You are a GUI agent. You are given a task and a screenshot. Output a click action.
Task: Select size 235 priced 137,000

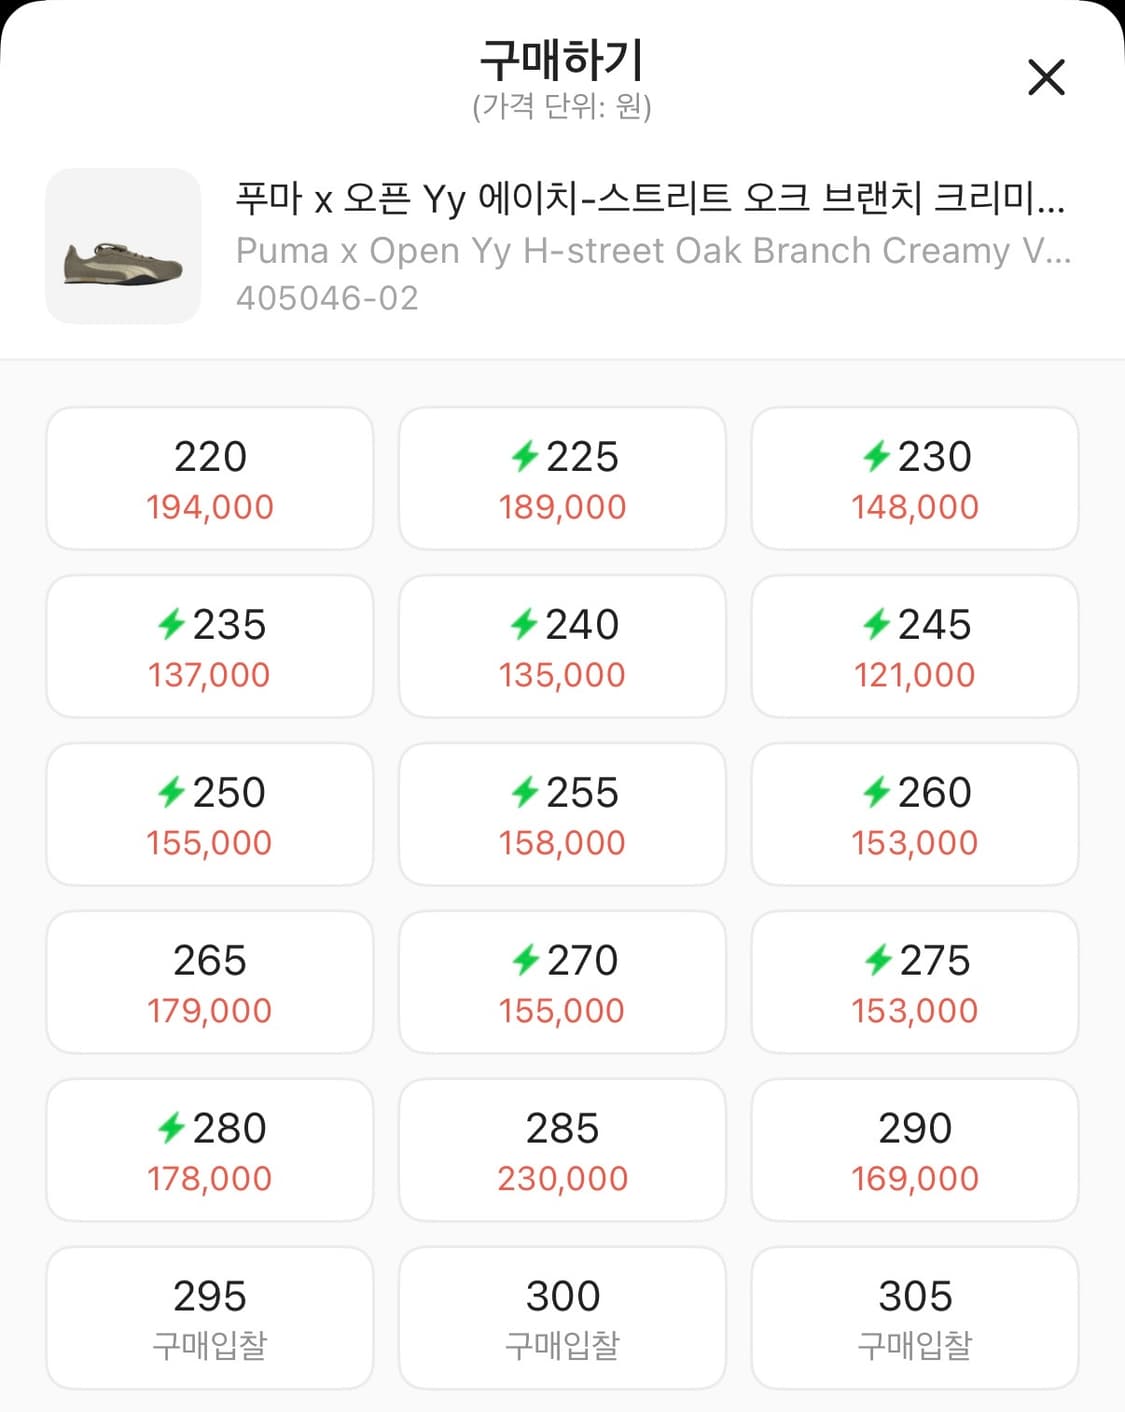[x=210, y=647]
